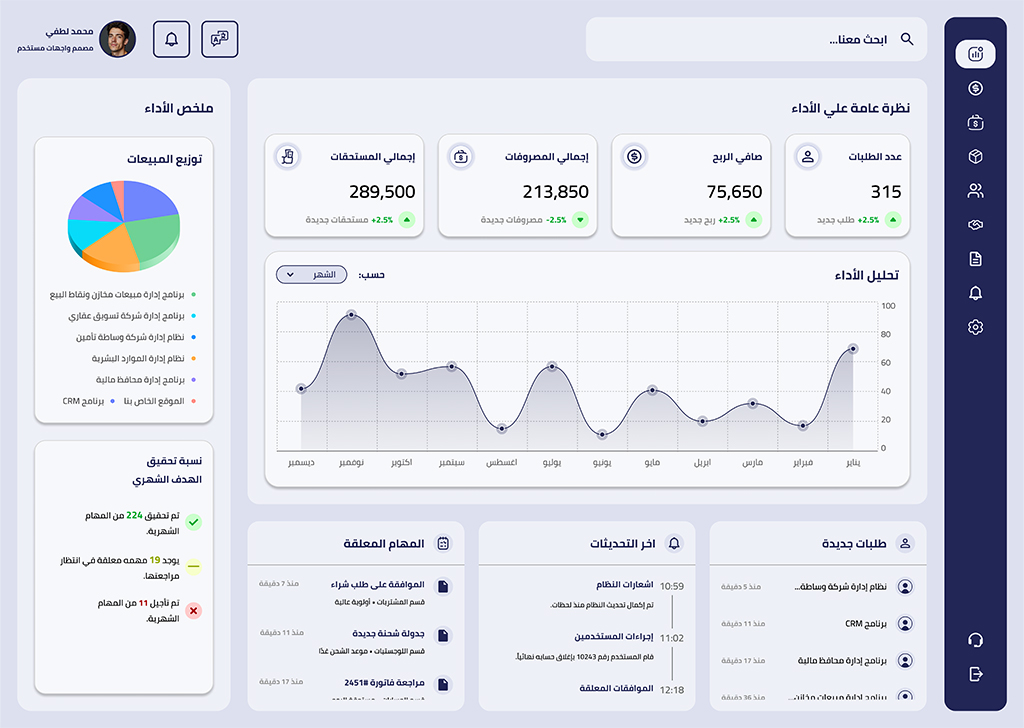Click the headset support icon

pyautogui.click(x=976, y=640)
